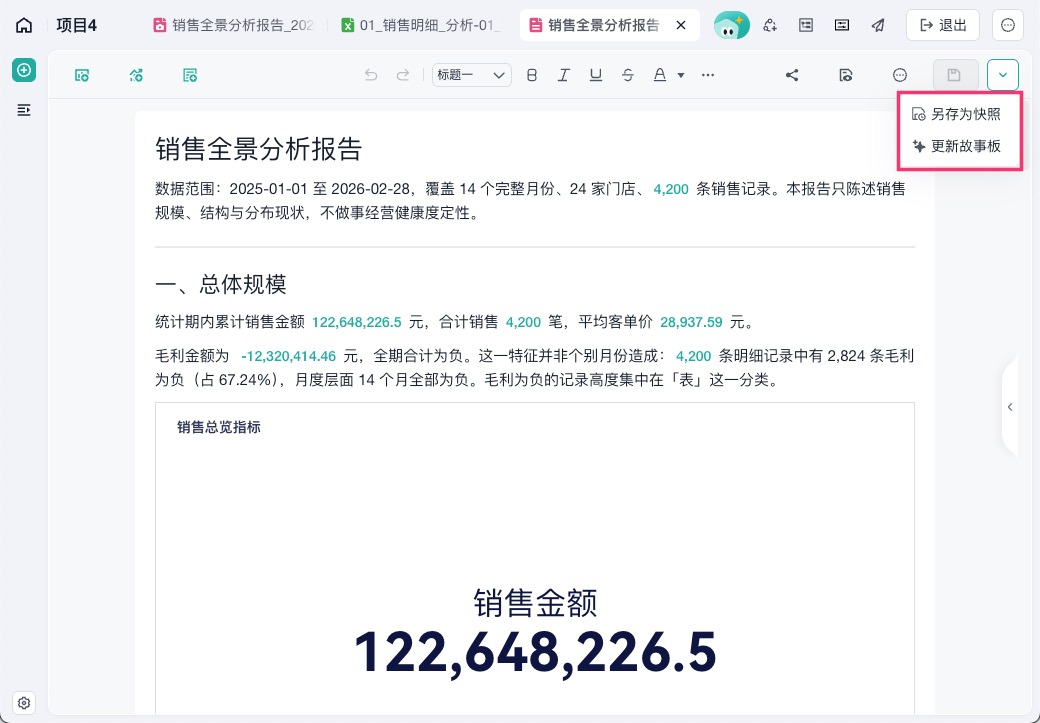Viewport: 1040px width, 723px height.
Task: Redo the last edit
Action: [403, 76]
